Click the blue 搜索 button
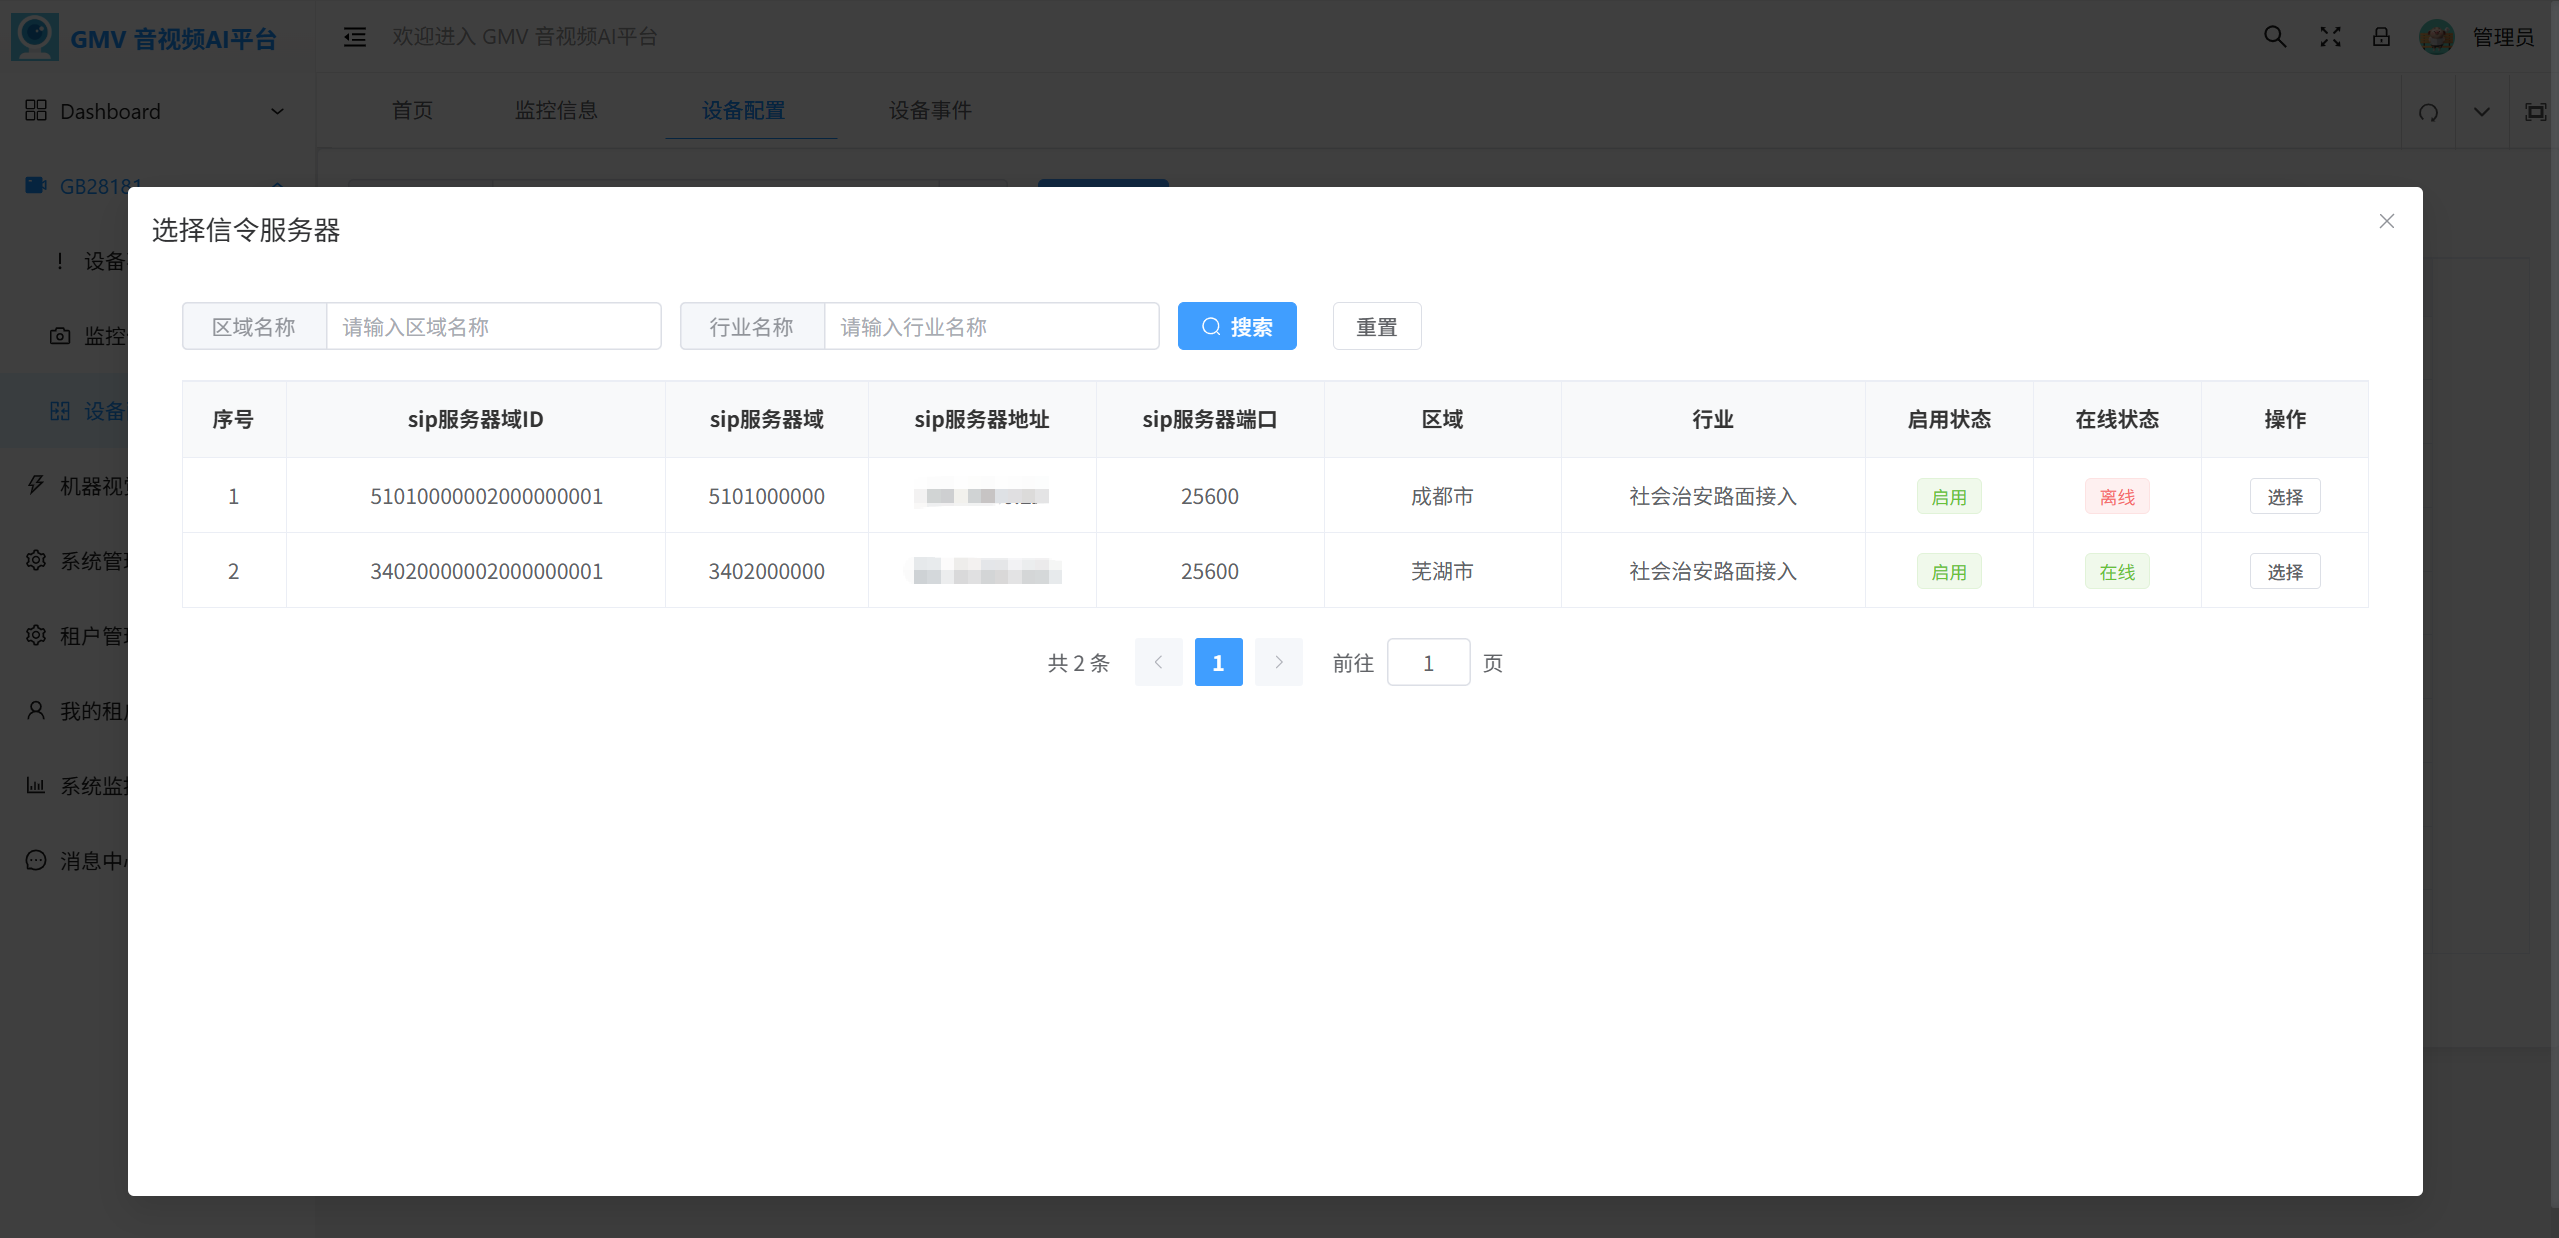The width and height of the screenshot is (2559, 1238). [1237, 326]
